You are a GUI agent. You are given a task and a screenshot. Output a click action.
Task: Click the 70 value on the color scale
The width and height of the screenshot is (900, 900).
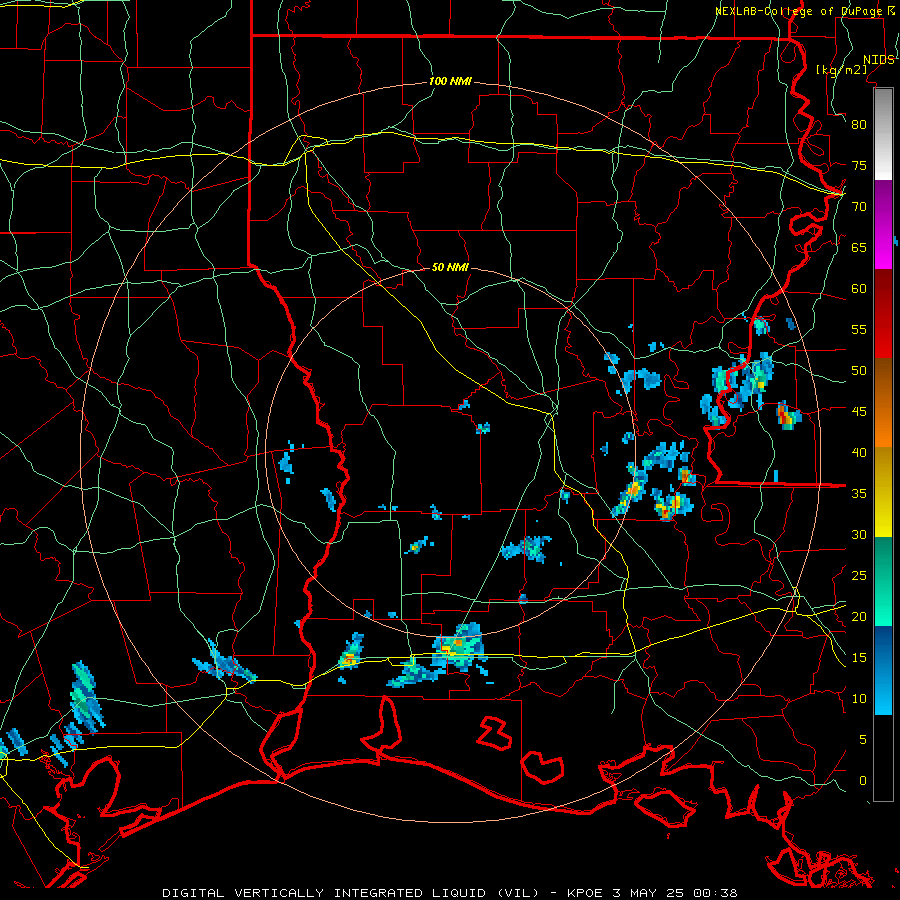(859, 207)
